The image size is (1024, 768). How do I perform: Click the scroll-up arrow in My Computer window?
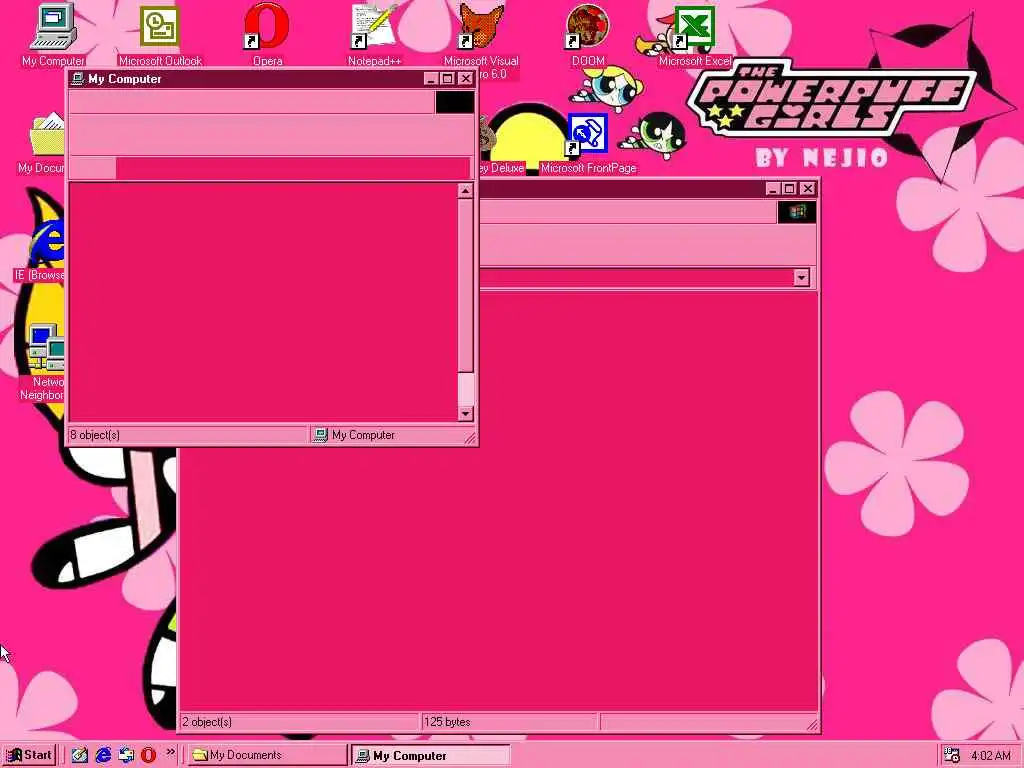[465, 191]
